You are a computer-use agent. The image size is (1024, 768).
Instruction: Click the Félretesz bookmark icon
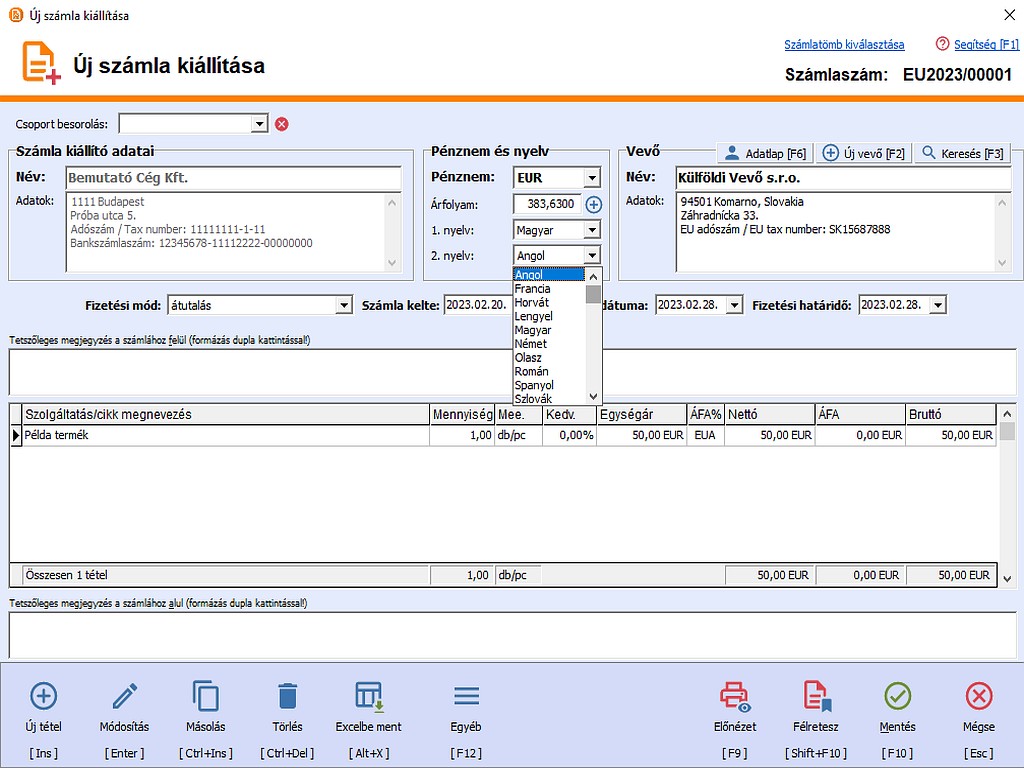point(817,696)
